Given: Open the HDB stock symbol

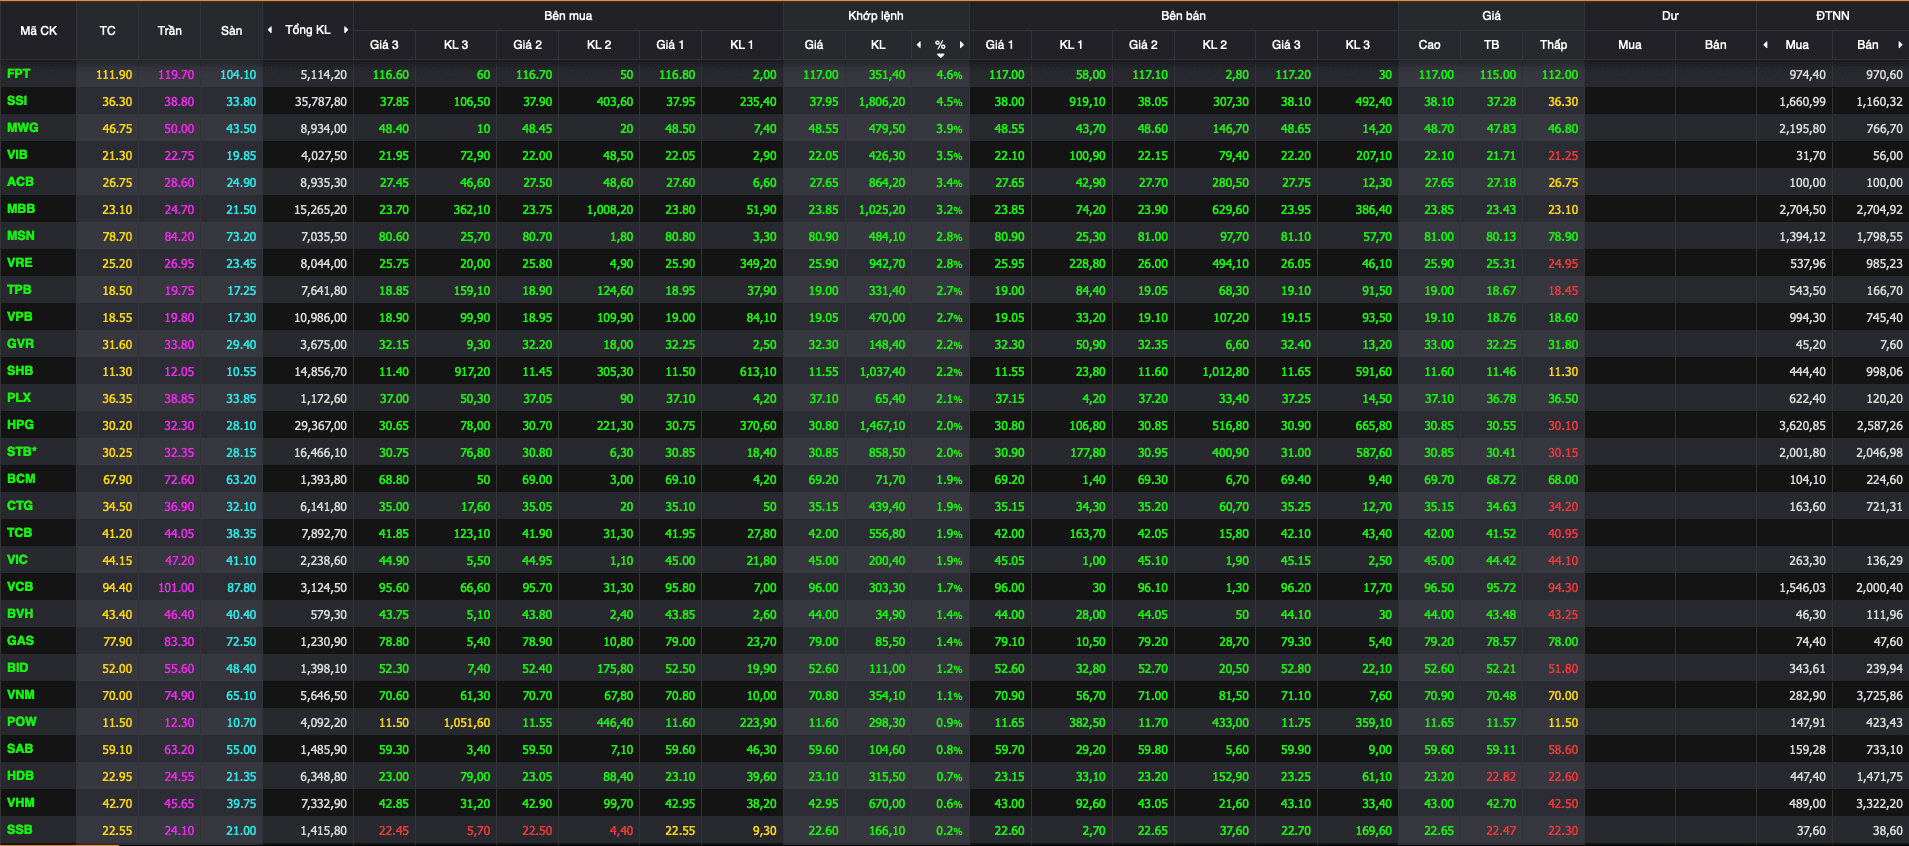Looking at the screenshot, I should (20, 776).
